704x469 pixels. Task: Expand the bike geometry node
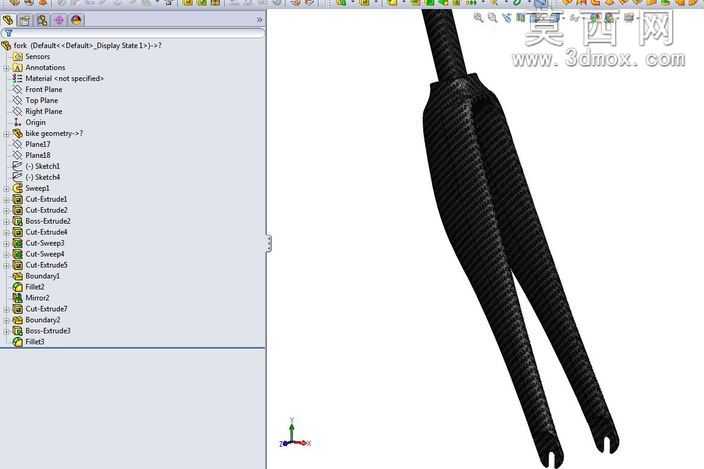6,134
